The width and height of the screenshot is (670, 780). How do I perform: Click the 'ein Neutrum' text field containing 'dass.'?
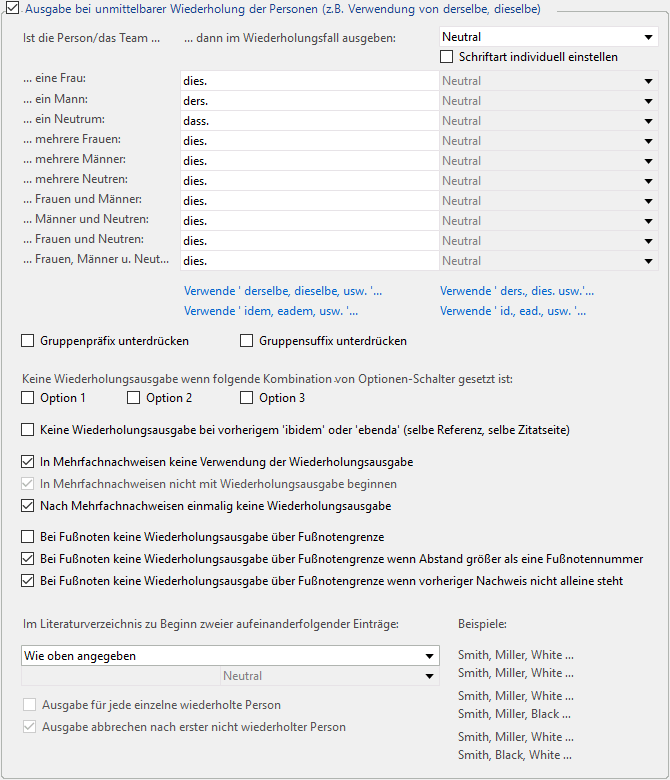coord(310,121)
